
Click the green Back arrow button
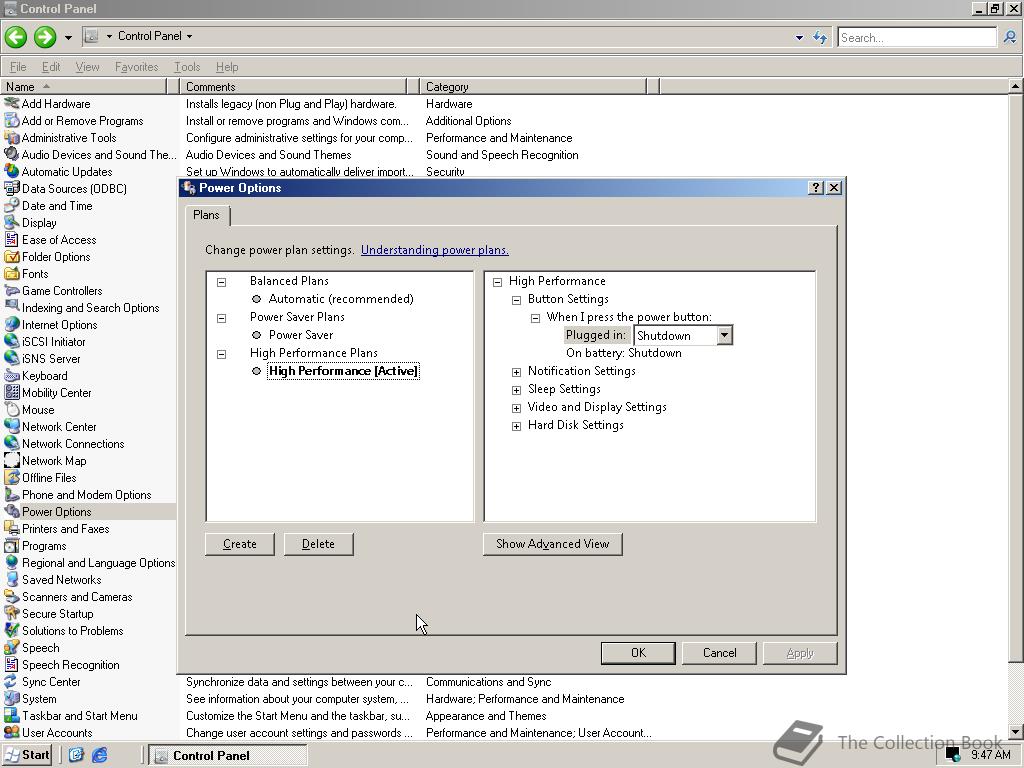[16, 37]
